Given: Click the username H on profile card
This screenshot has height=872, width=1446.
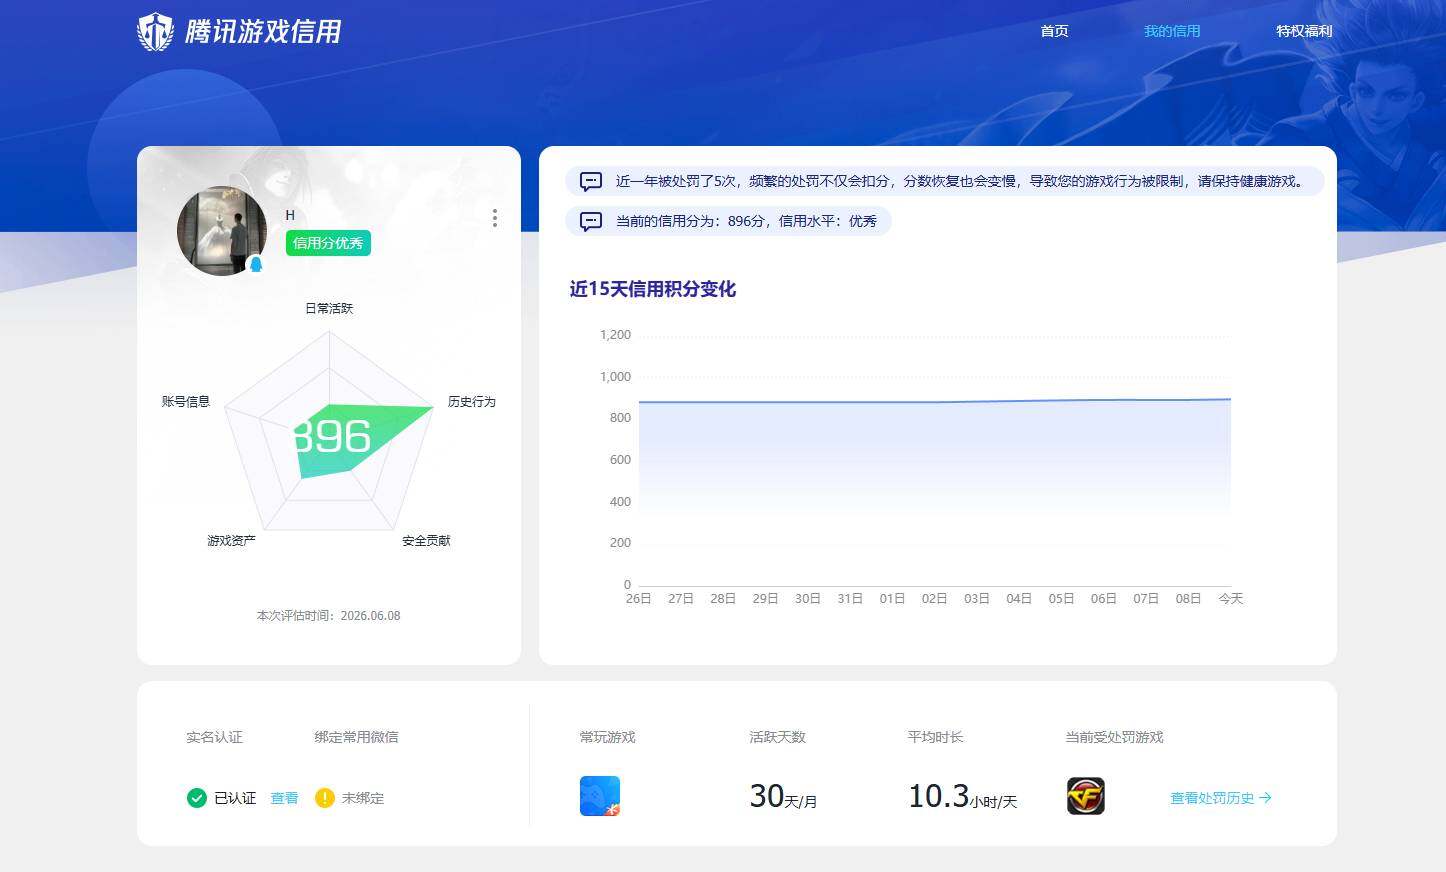Looking at the screenshot, I should [x=290, y=215].
